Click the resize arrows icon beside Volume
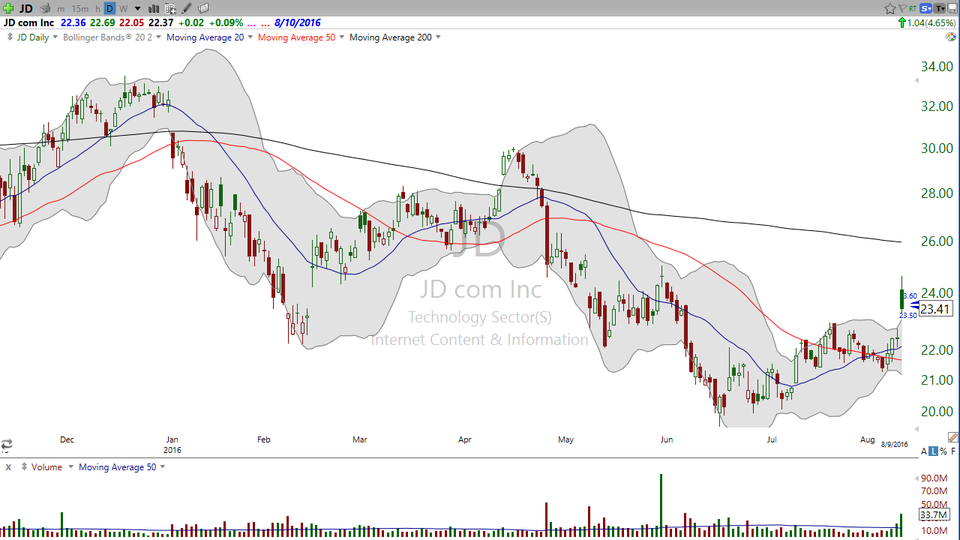This screenshot has height=540, width=960. (x=24, y=467)
